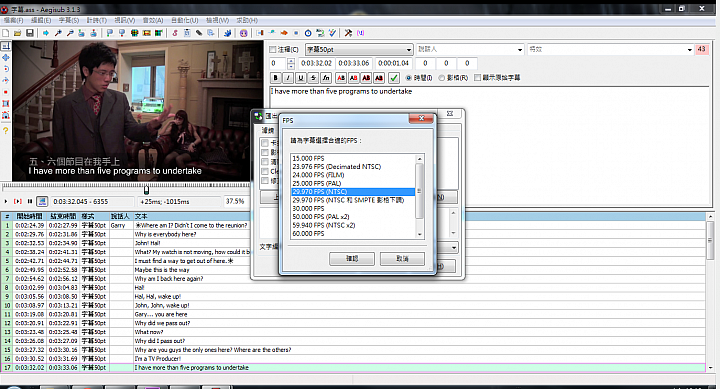Toggle Strikeout formatting button
This screenshot has width=720, height=389.
click(313, 78)
